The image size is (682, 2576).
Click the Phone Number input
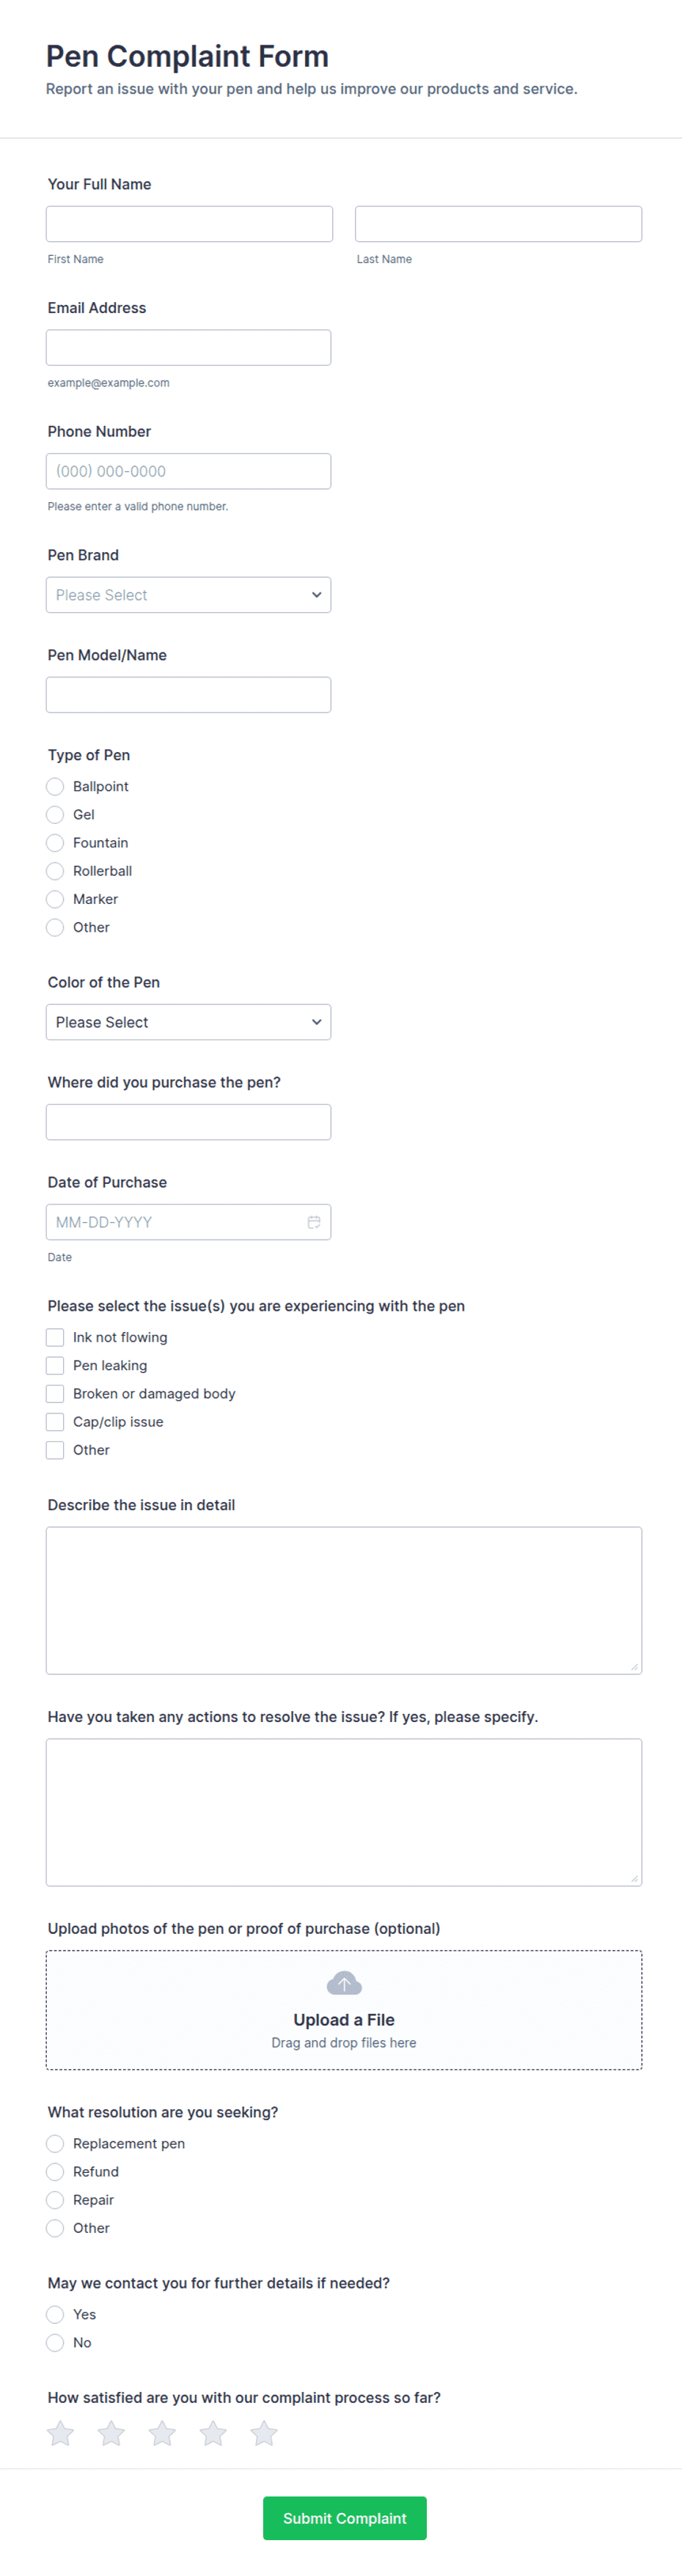188,471
